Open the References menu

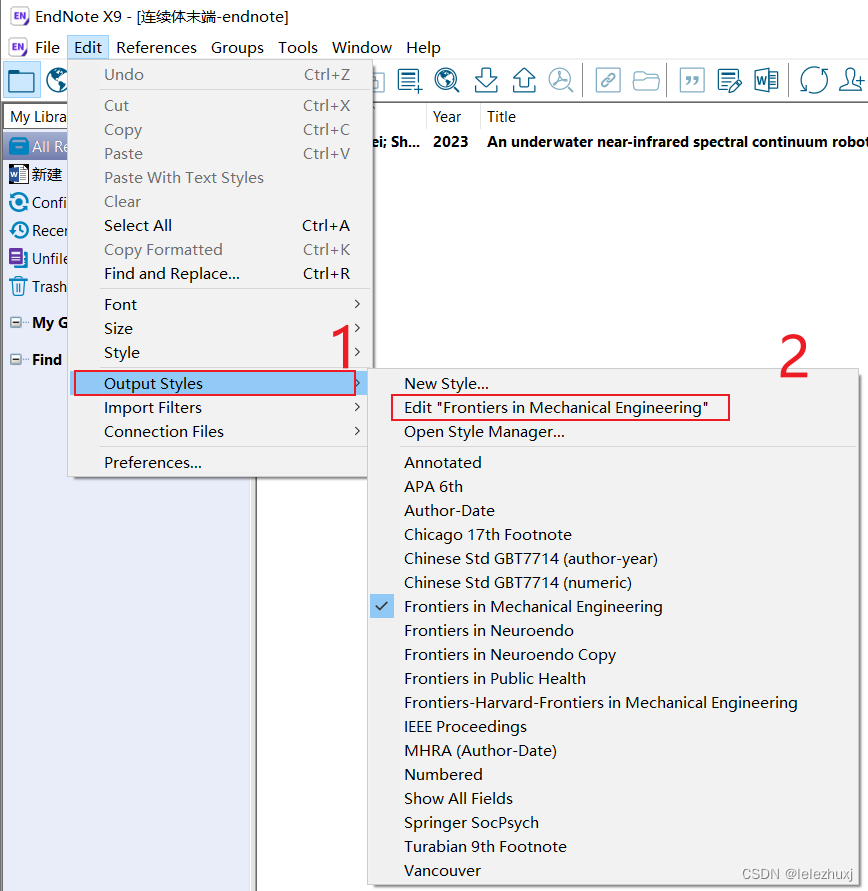pyautogui.click(x=156, y=47)
